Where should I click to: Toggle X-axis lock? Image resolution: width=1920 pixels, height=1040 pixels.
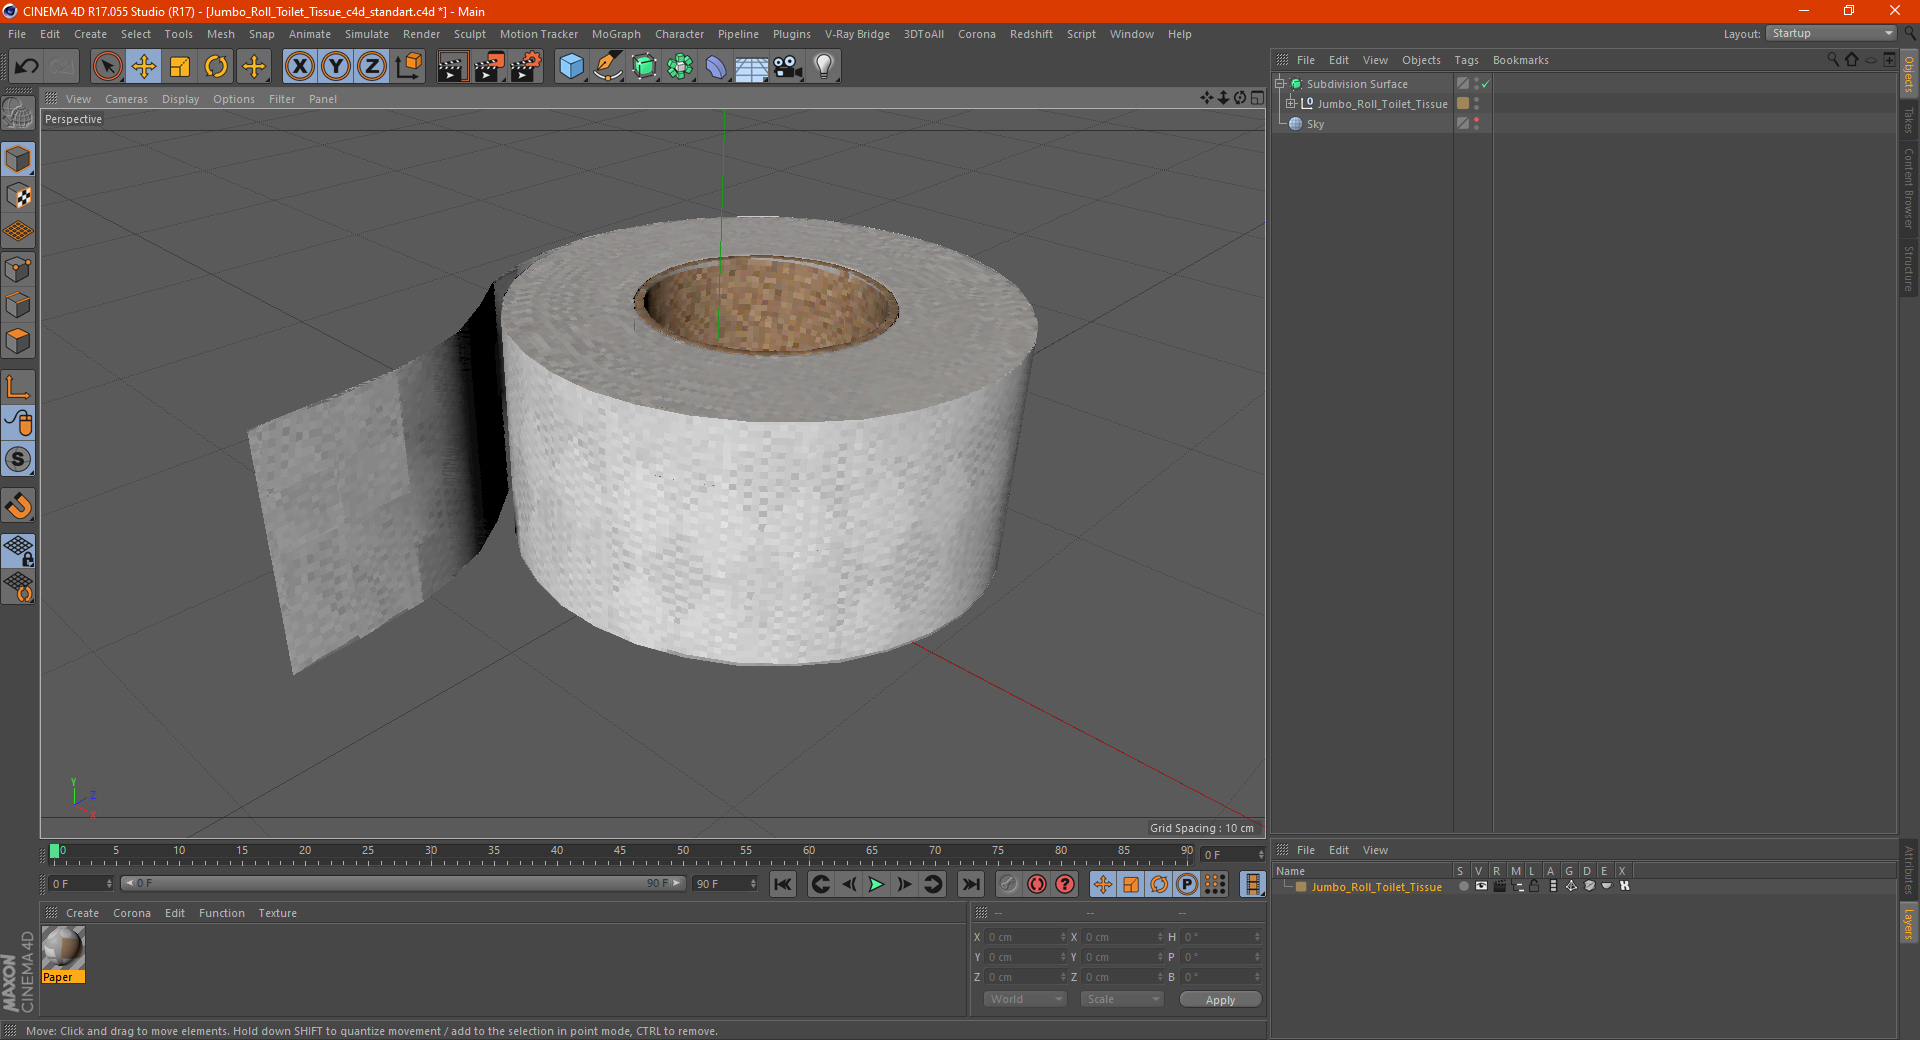click(x=299, y=67)
